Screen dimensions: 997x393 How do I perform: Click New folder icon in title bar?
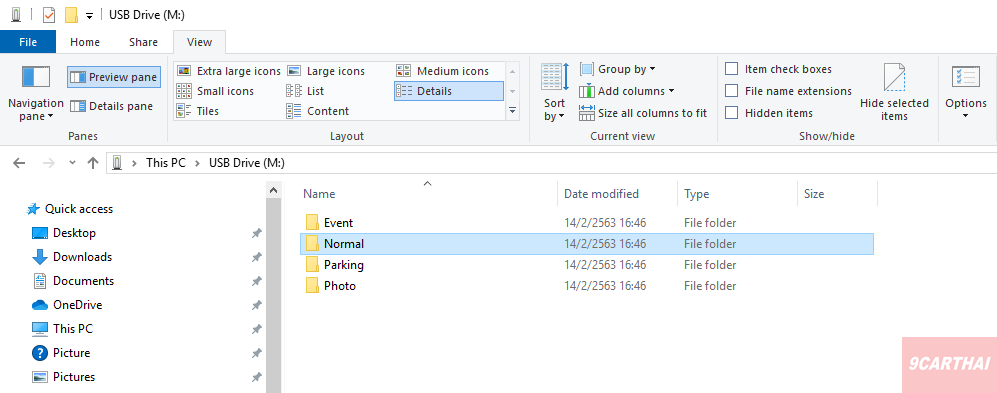tap(71, 15)
